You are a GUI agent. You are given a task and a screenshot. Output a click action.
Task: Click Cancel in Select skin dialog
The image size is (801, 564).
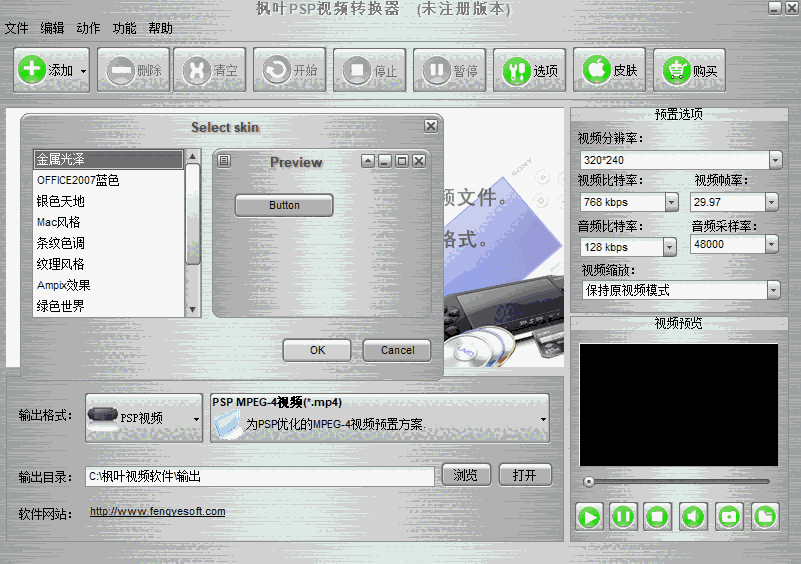[397, 350]
